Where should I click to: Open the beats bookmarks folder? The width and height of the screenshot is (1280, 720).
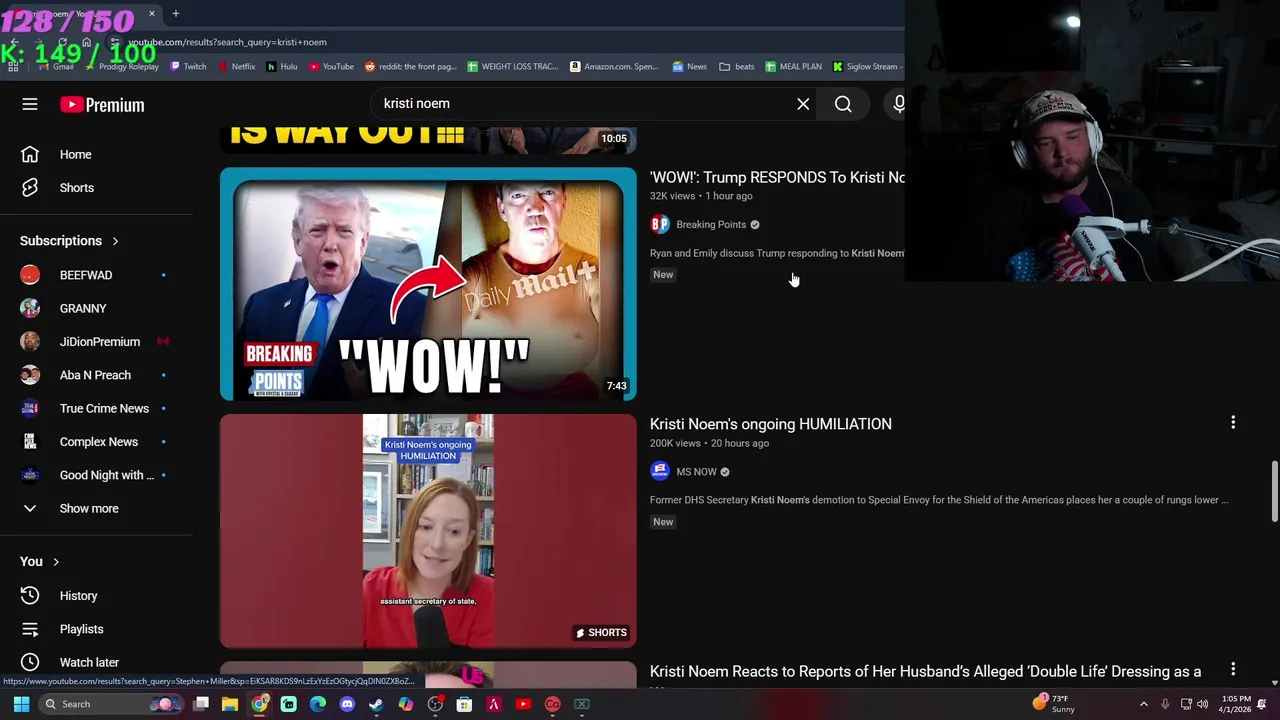pyautogui.click(x=737, y=67)
